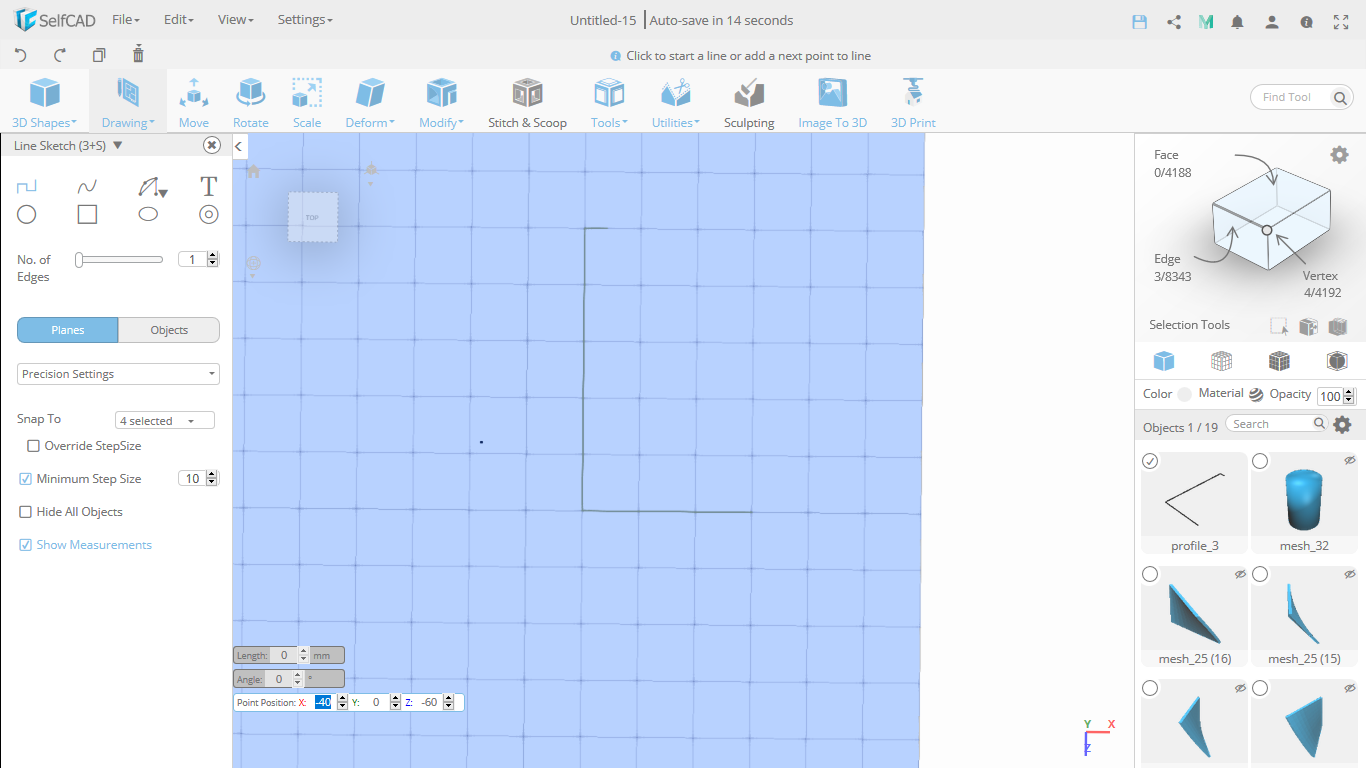This screenshot has height=768, width=1366.
Task: Select the Text sketch tool
Action: point(208,187)
